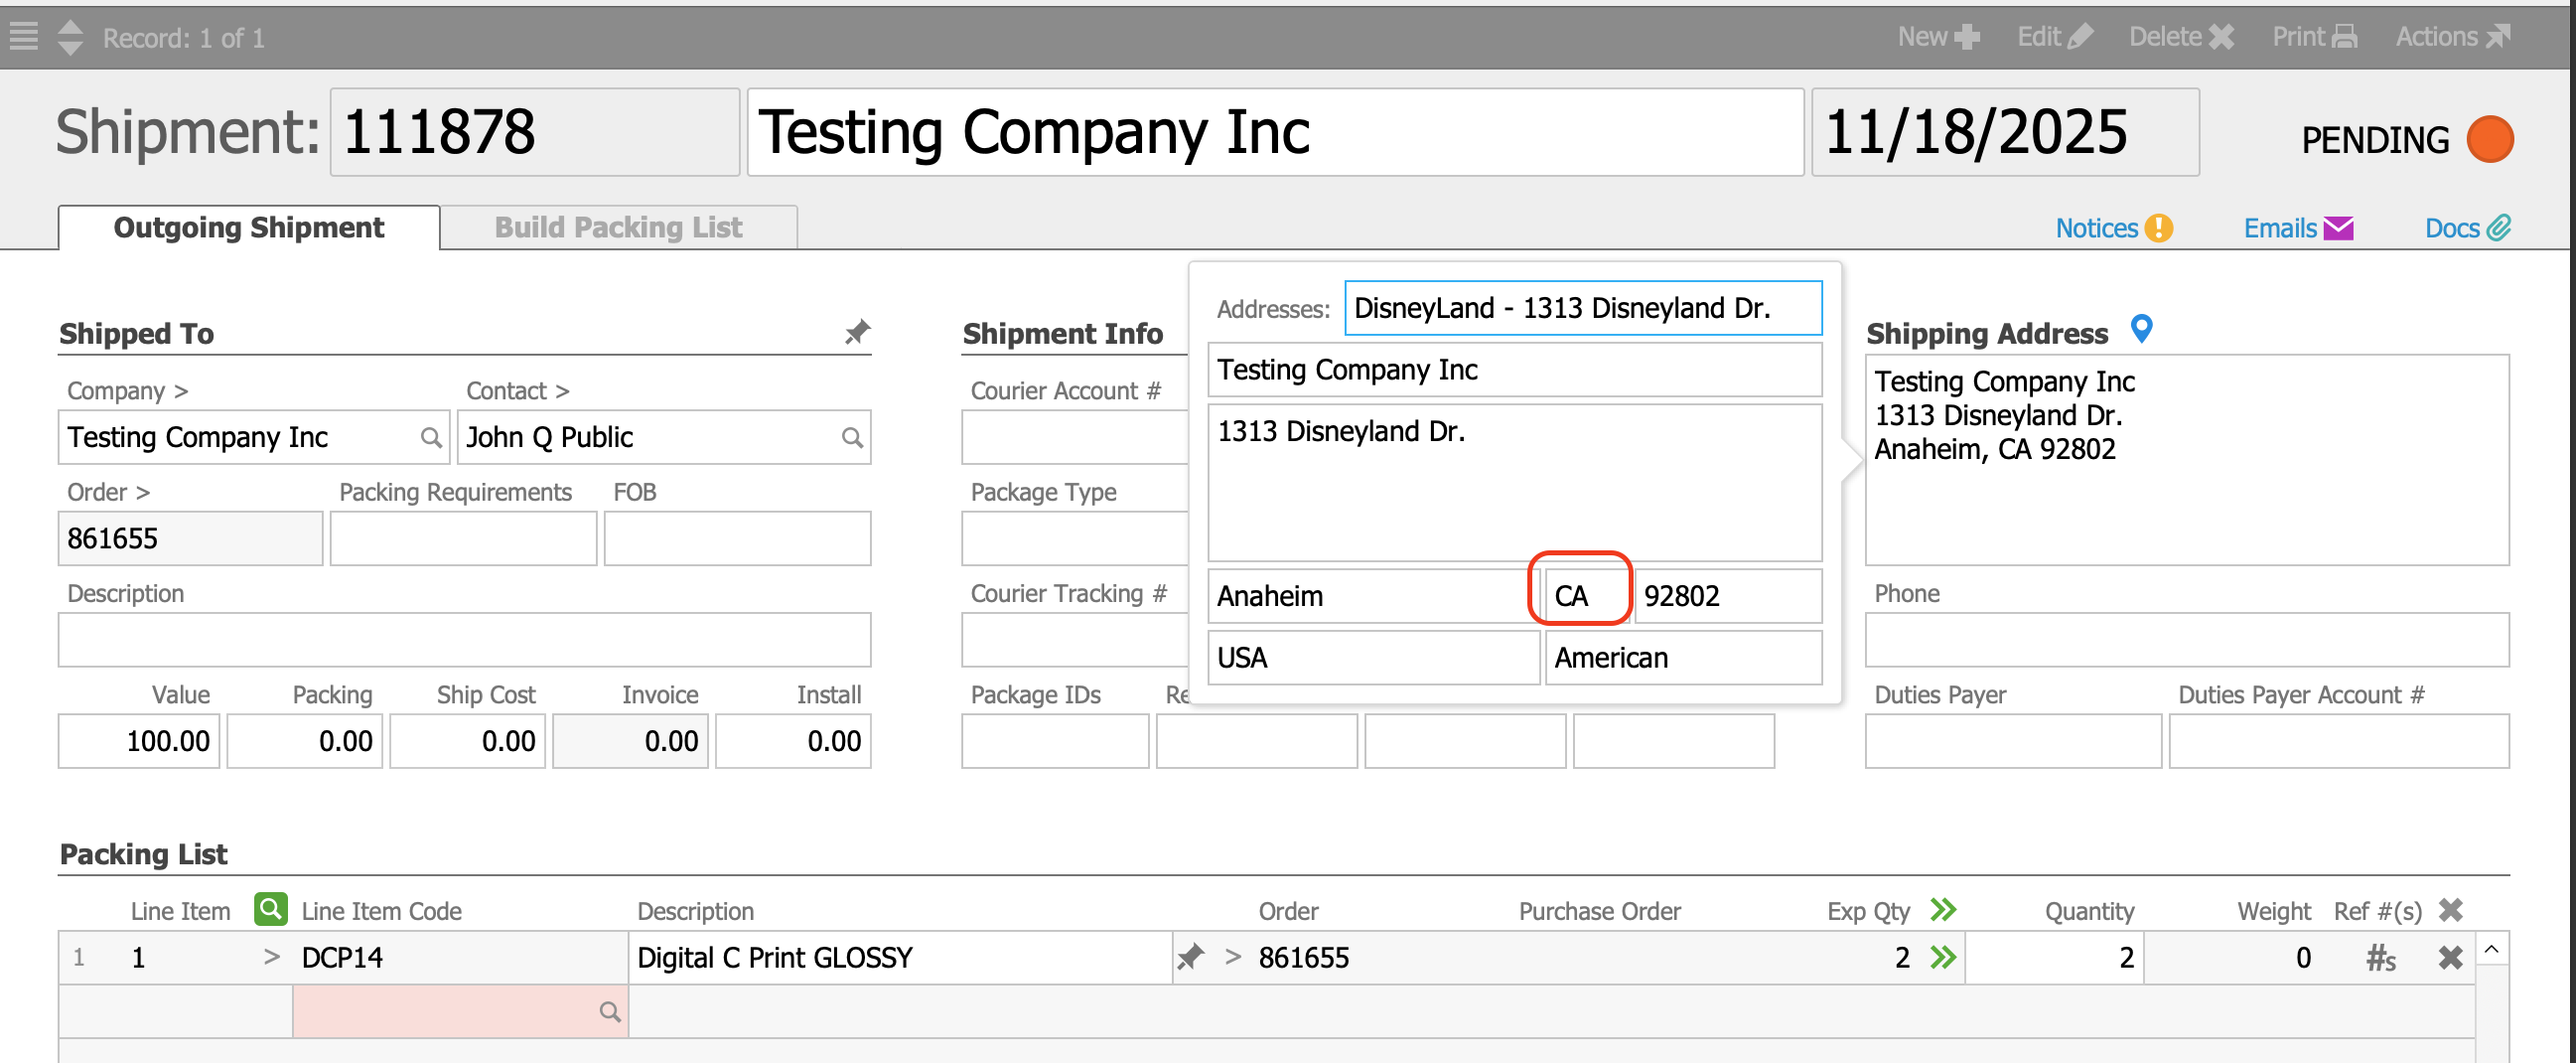Click the pin icon beside Digital C Print
This screenshot has height=1063, width=2576.
1190,957
